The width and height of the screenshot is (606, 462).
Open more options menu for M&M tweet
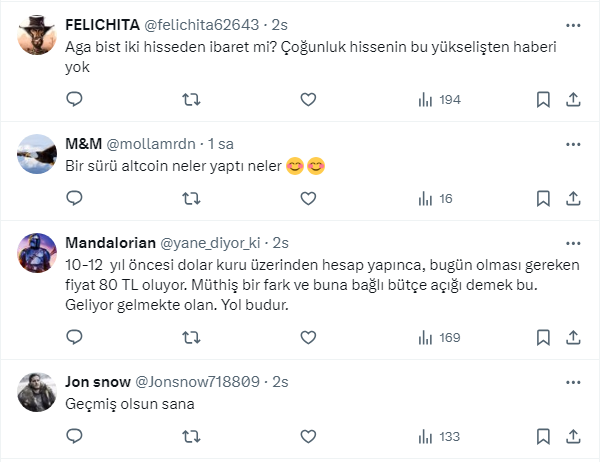(573, 142)
